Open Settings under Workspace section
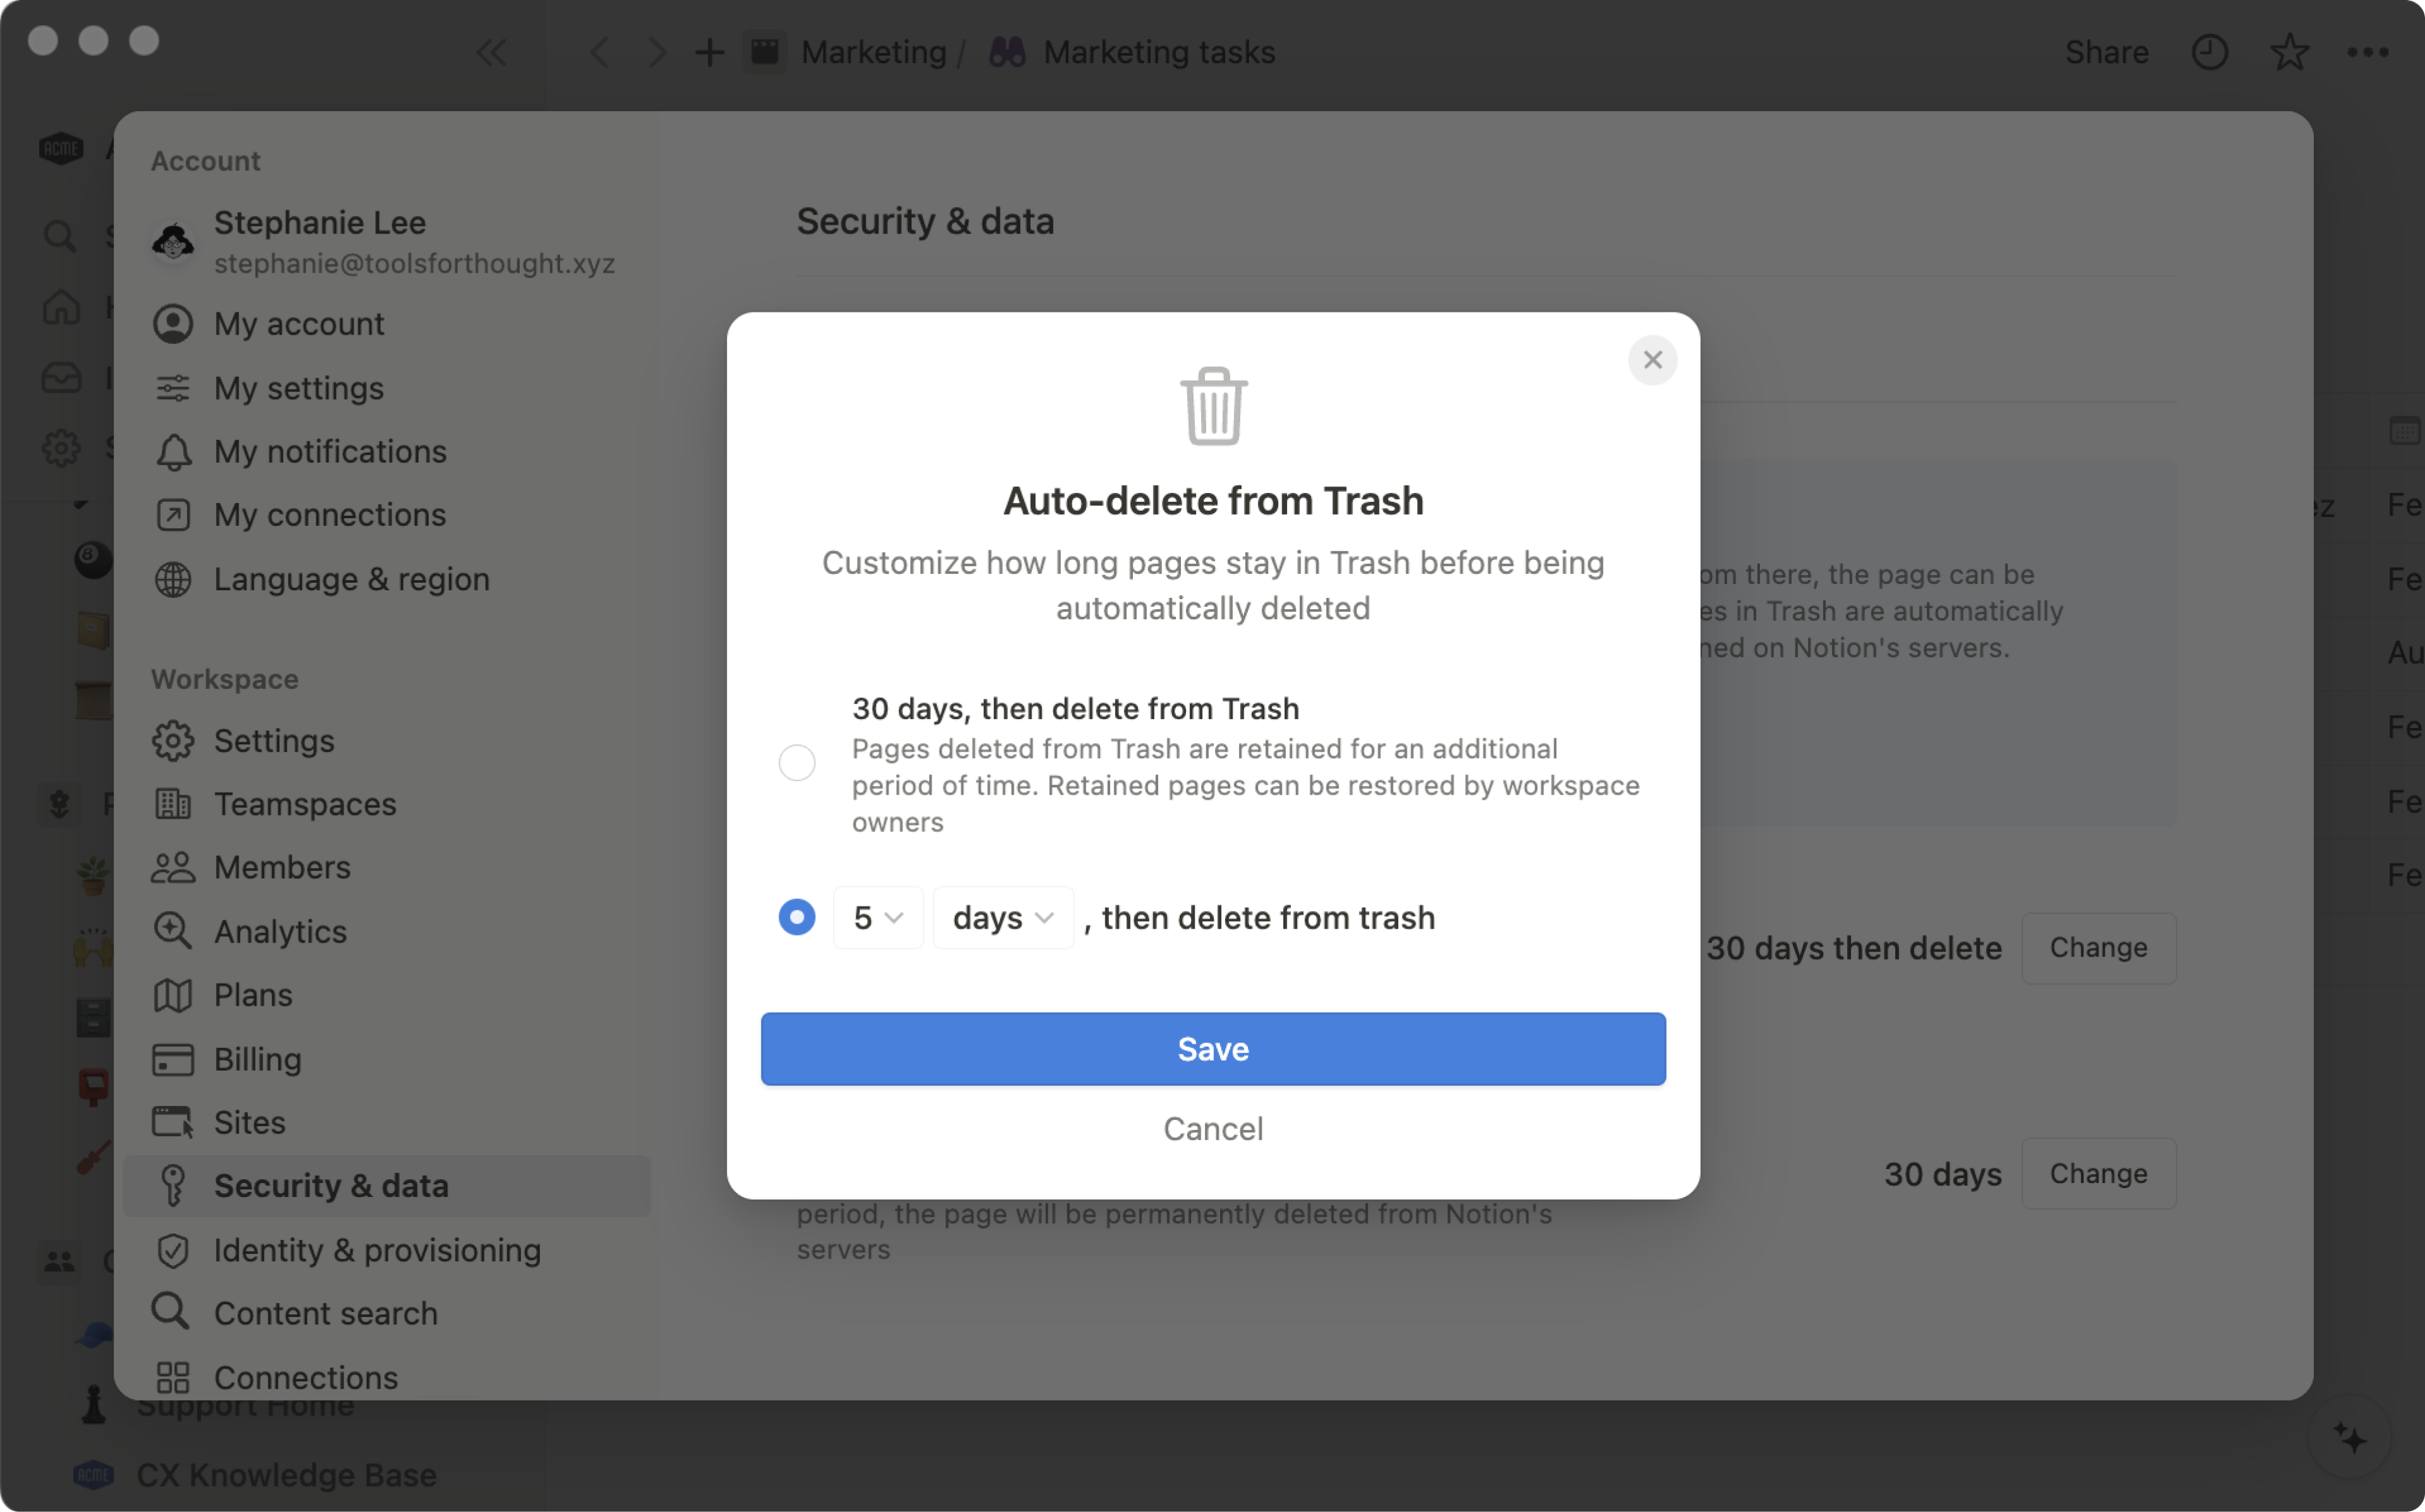The height and width of the screenshot is (1512, 2425). (x=275, y=739)
